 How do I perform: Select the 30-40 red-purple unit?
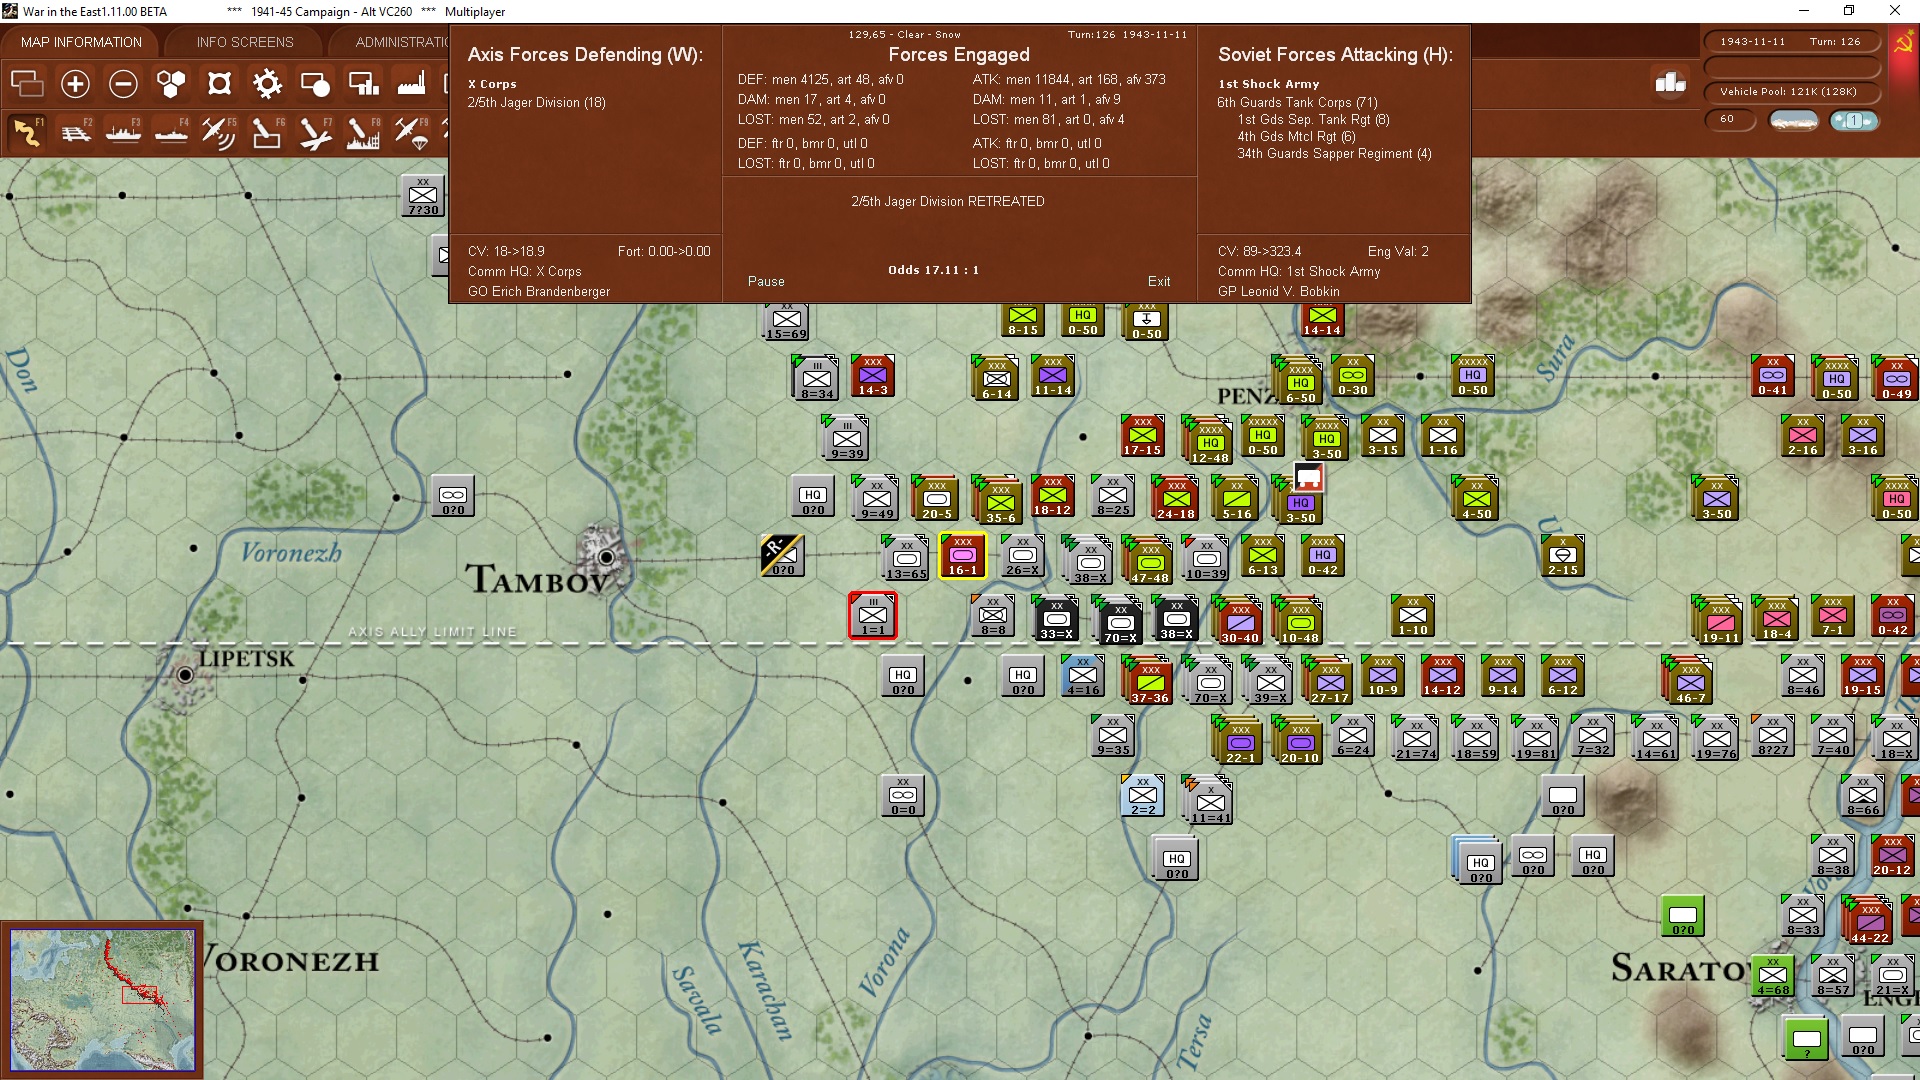(x=1239, y=621)
